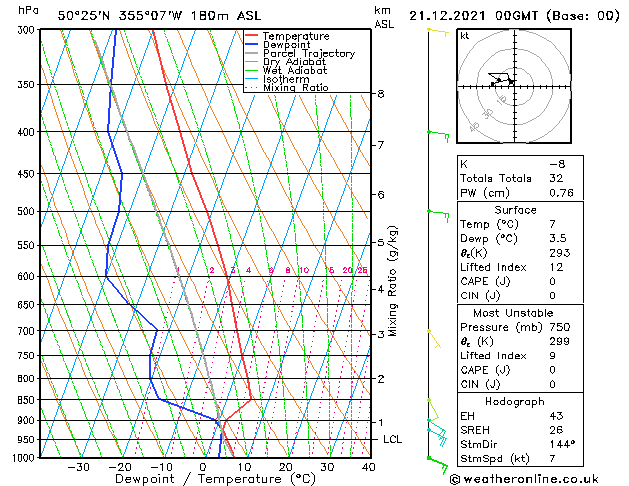Click the 700 hPa pressure label
This screenshot has height=486, width=629.
tap(27, 331)
